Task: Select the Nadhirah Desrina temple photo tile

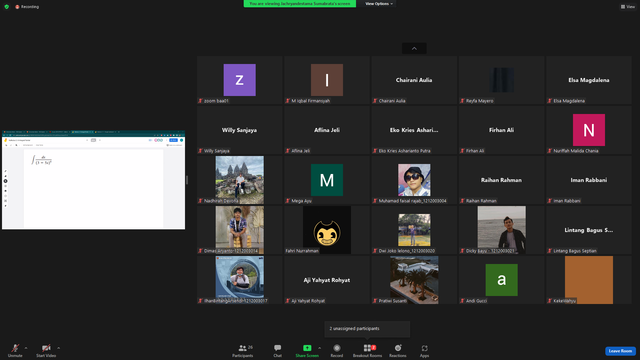Action: coord(240,180)
